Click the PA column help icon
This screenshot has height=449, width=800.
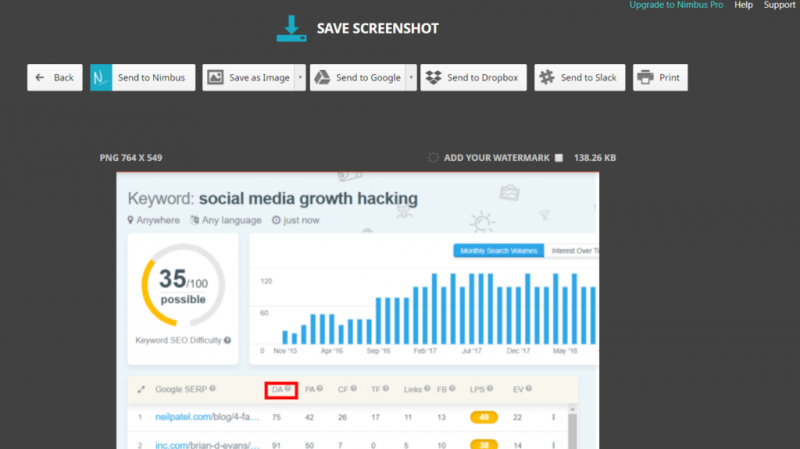[320, 389]
